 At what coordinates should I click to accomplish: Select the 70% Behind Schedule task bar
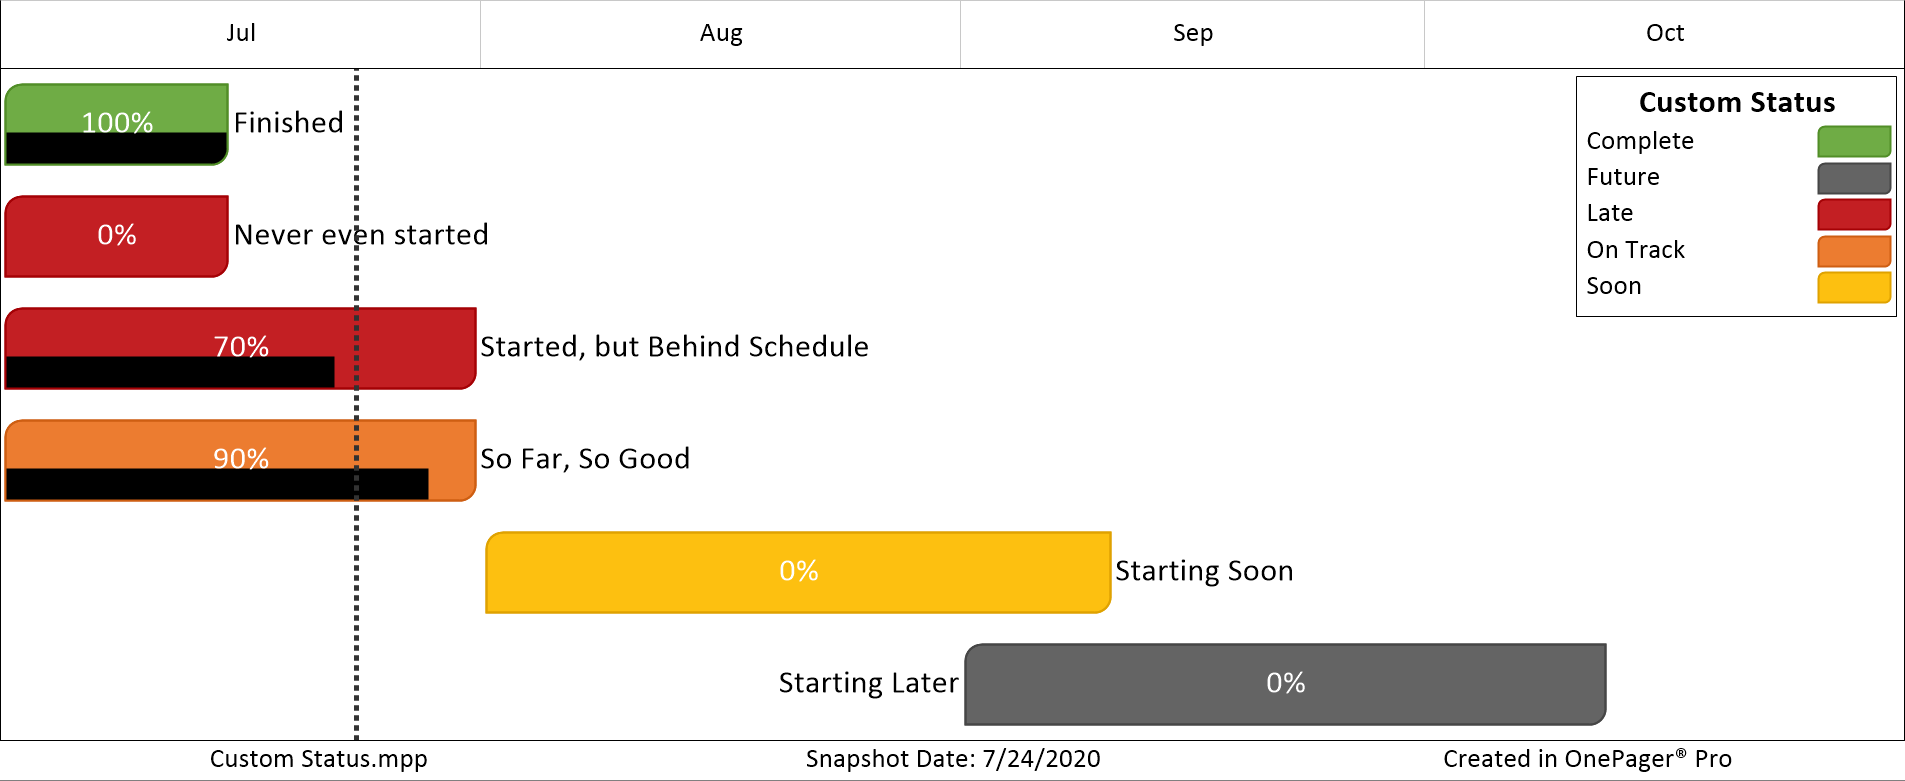coord(241,348)
